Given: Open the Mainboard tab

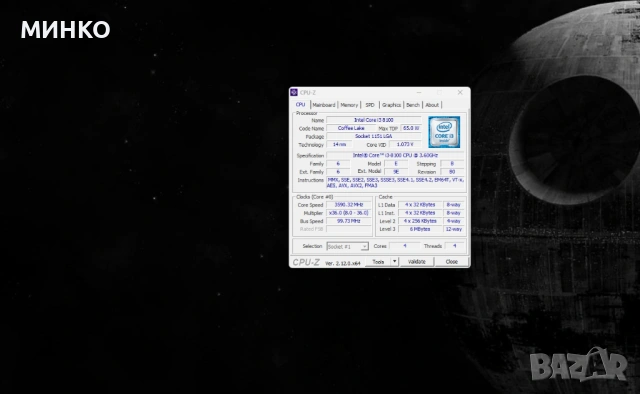Looking at the screenshot, I should coord(324,105).
